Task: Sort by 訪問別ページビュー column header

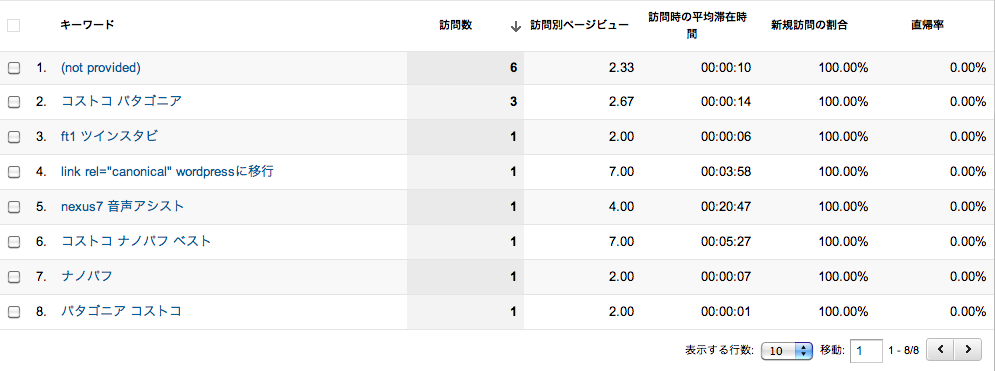Action: coord(579,25)
